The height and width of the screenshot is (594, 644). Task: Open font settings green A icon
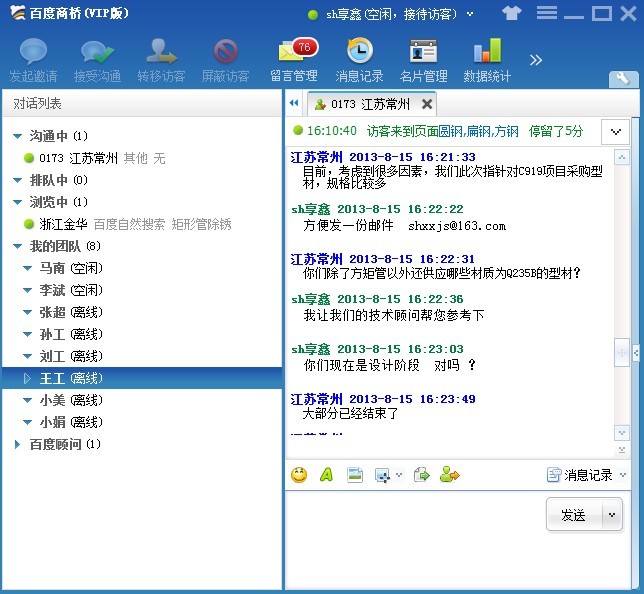point(327,475)
